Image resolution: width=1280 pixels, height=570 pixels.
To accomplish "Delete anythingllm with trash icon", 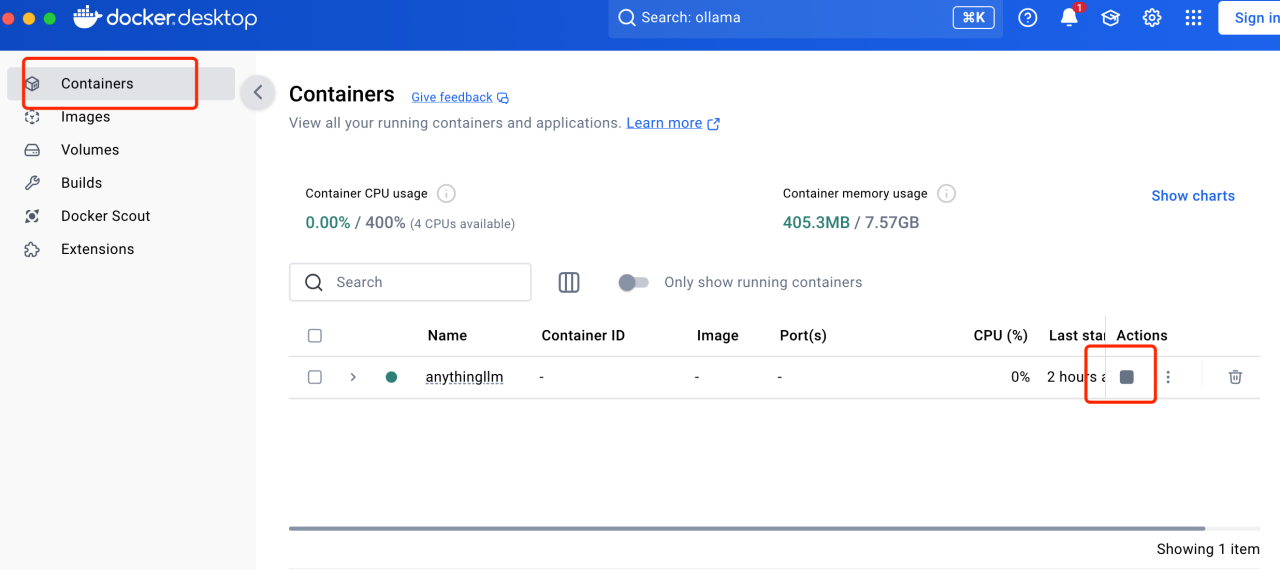I will tap(1235, 377).
